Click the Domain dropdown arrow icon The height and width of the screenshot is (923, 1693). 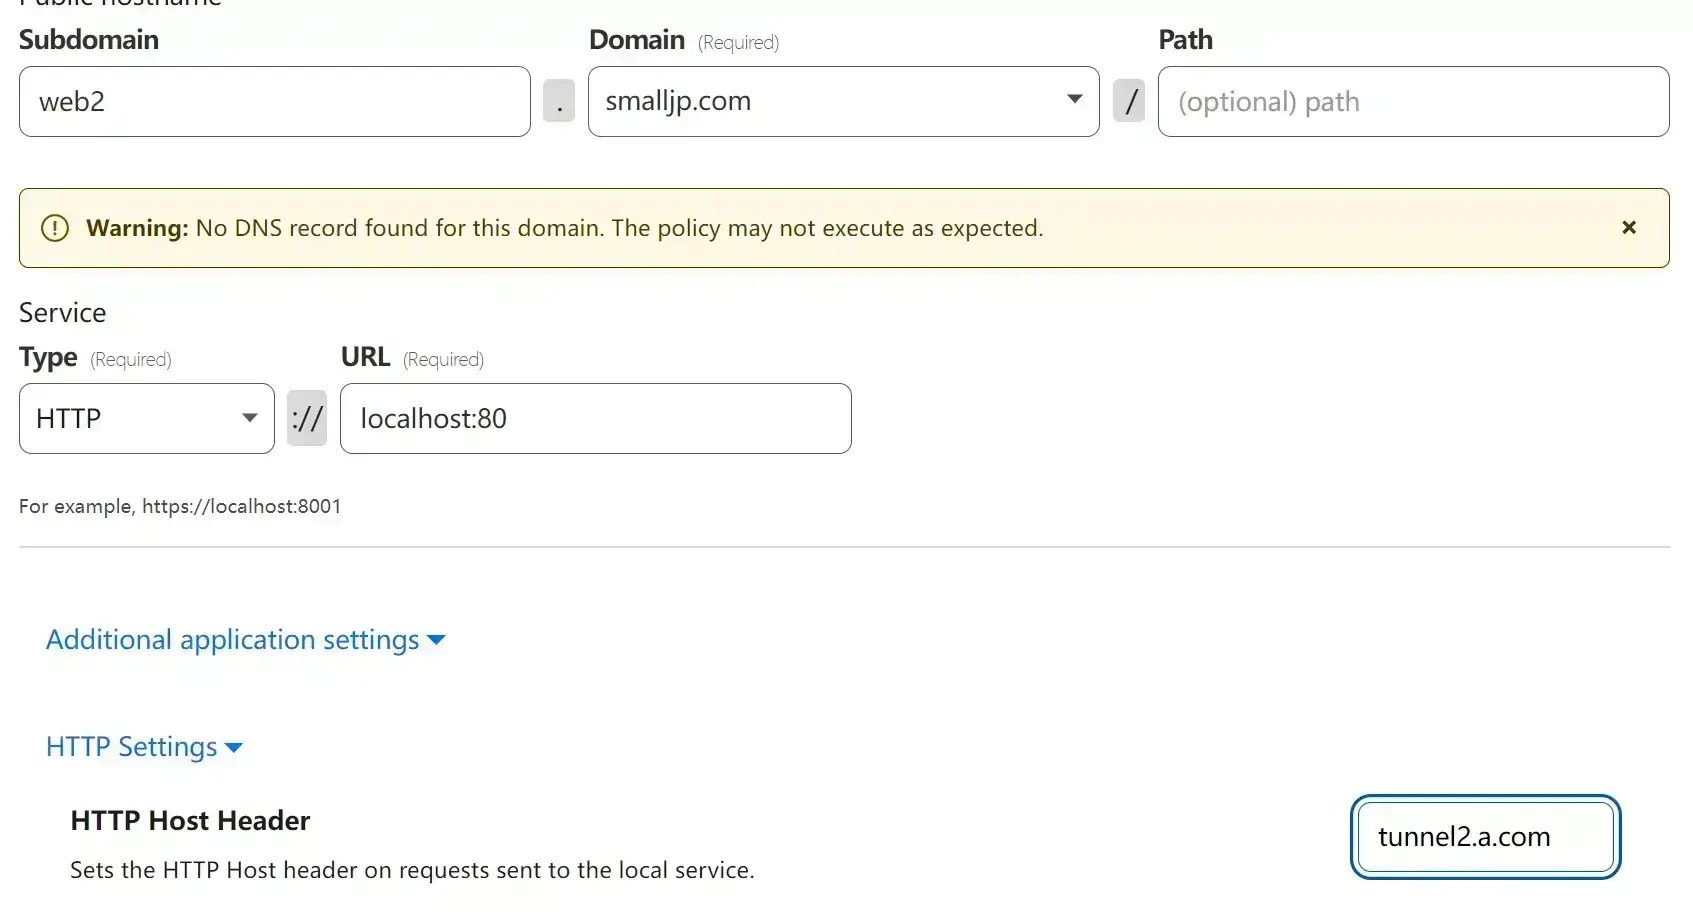click(1075, 99)
